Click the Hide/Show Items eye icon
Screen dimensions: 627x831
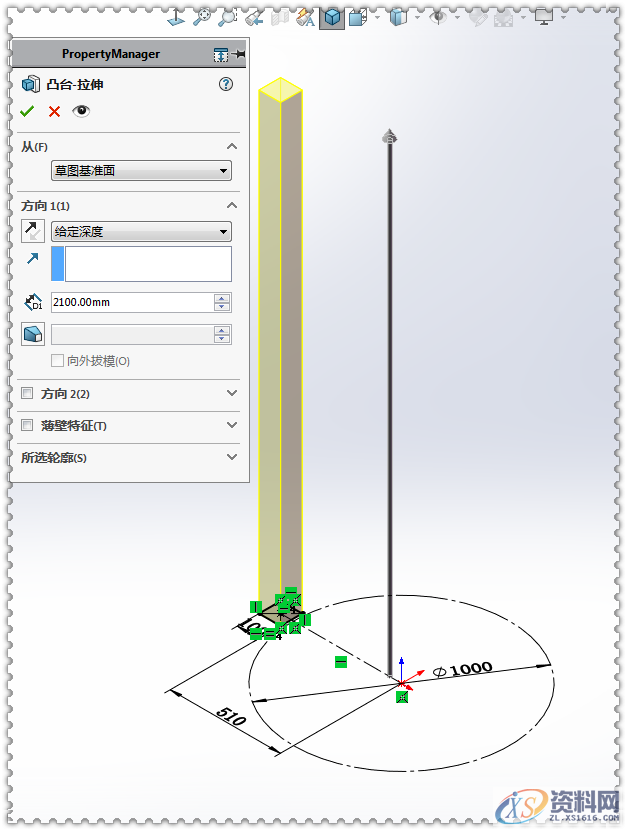tap(438, 18)
